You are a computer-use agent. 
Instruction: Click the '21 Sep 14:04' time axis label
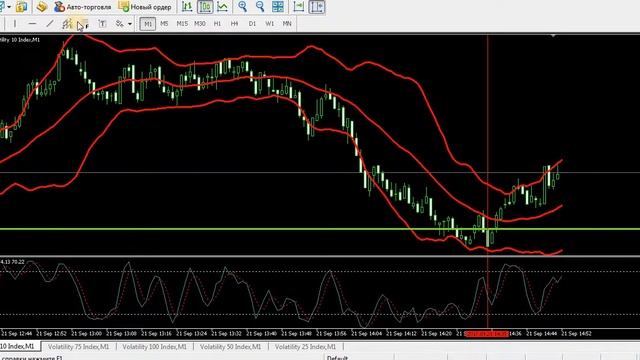pyautogui.click(x=367, y=333)
